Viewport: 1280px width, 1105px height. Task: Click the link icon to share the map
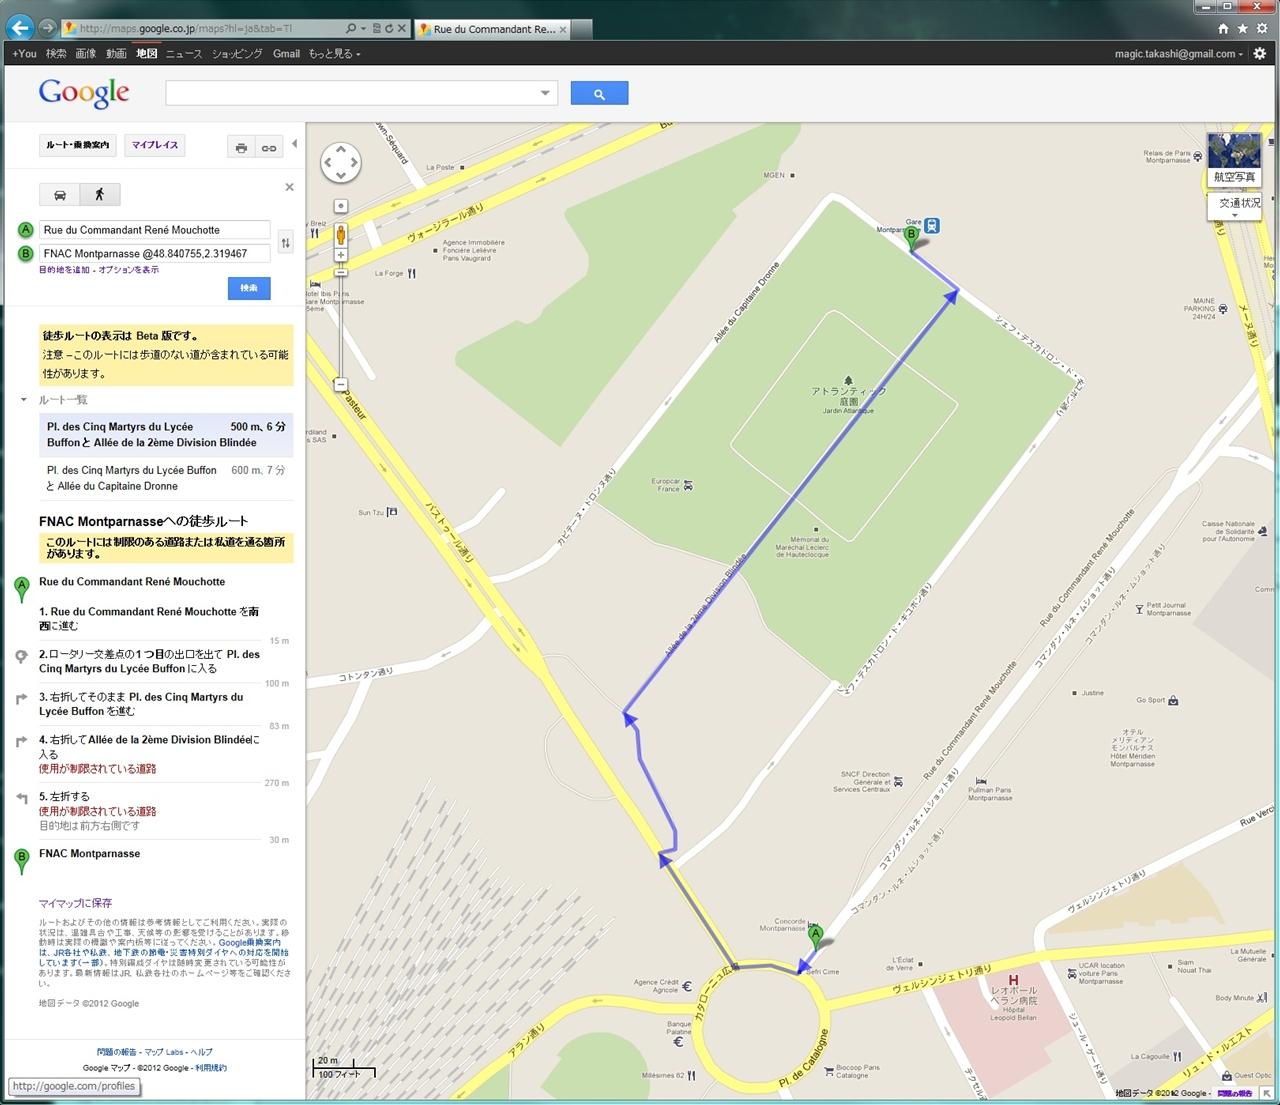269,148
